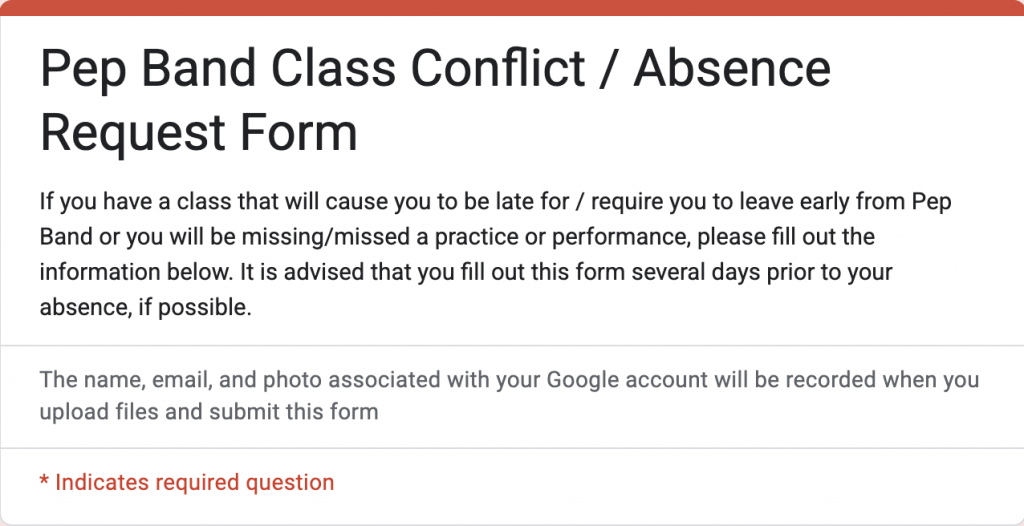Screen dimensions: 1024x526
Task: Click the "Indicates required question" text
Action: point(194,483)
